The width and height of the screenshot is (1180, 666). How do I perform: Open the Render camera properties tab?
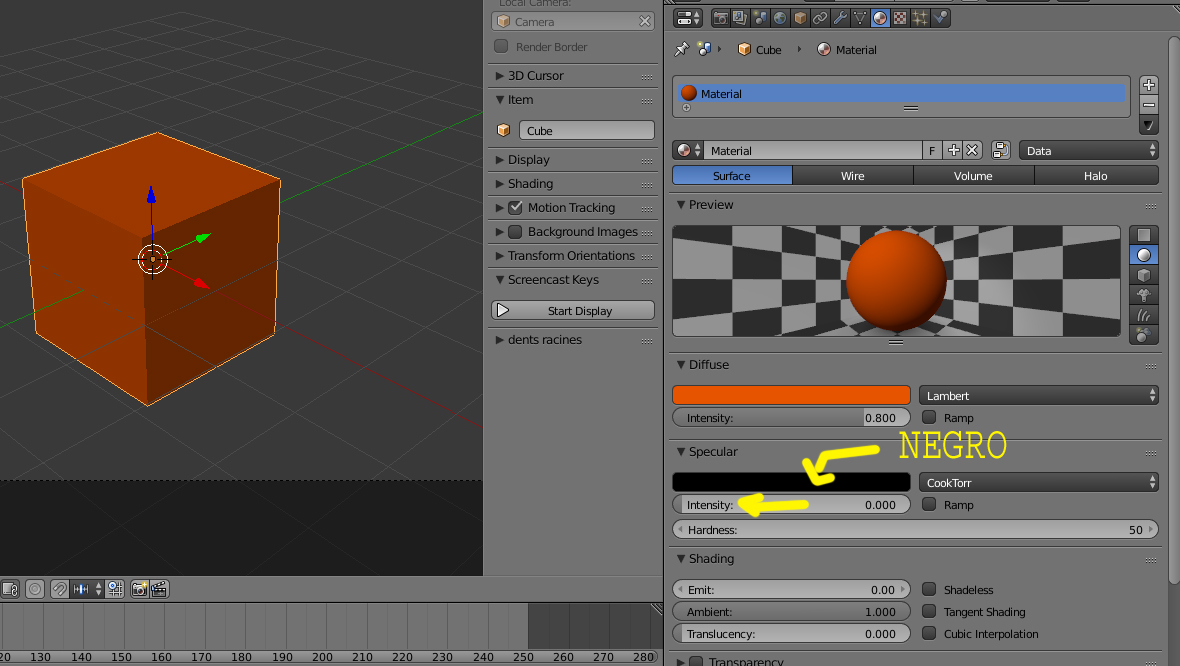tap(720, 18)
